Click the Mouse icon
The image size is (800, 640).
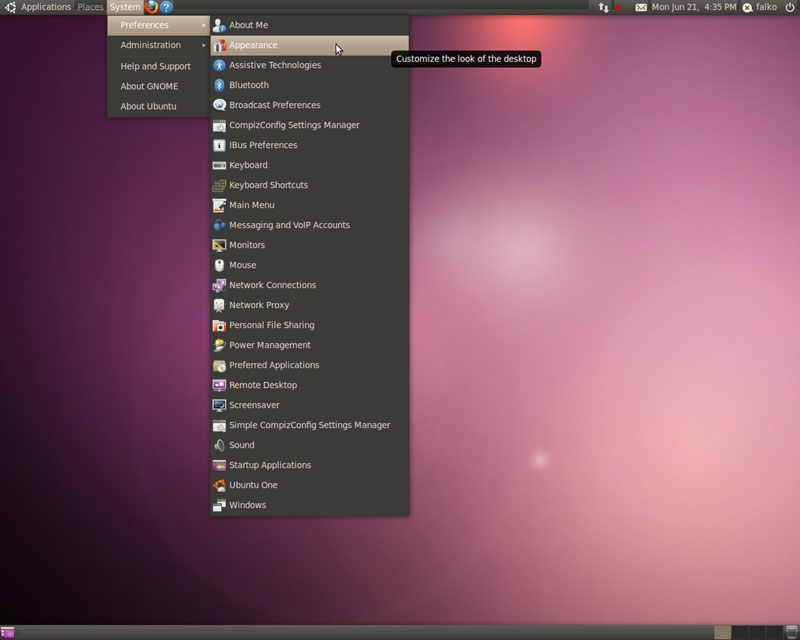click(219, 265)
